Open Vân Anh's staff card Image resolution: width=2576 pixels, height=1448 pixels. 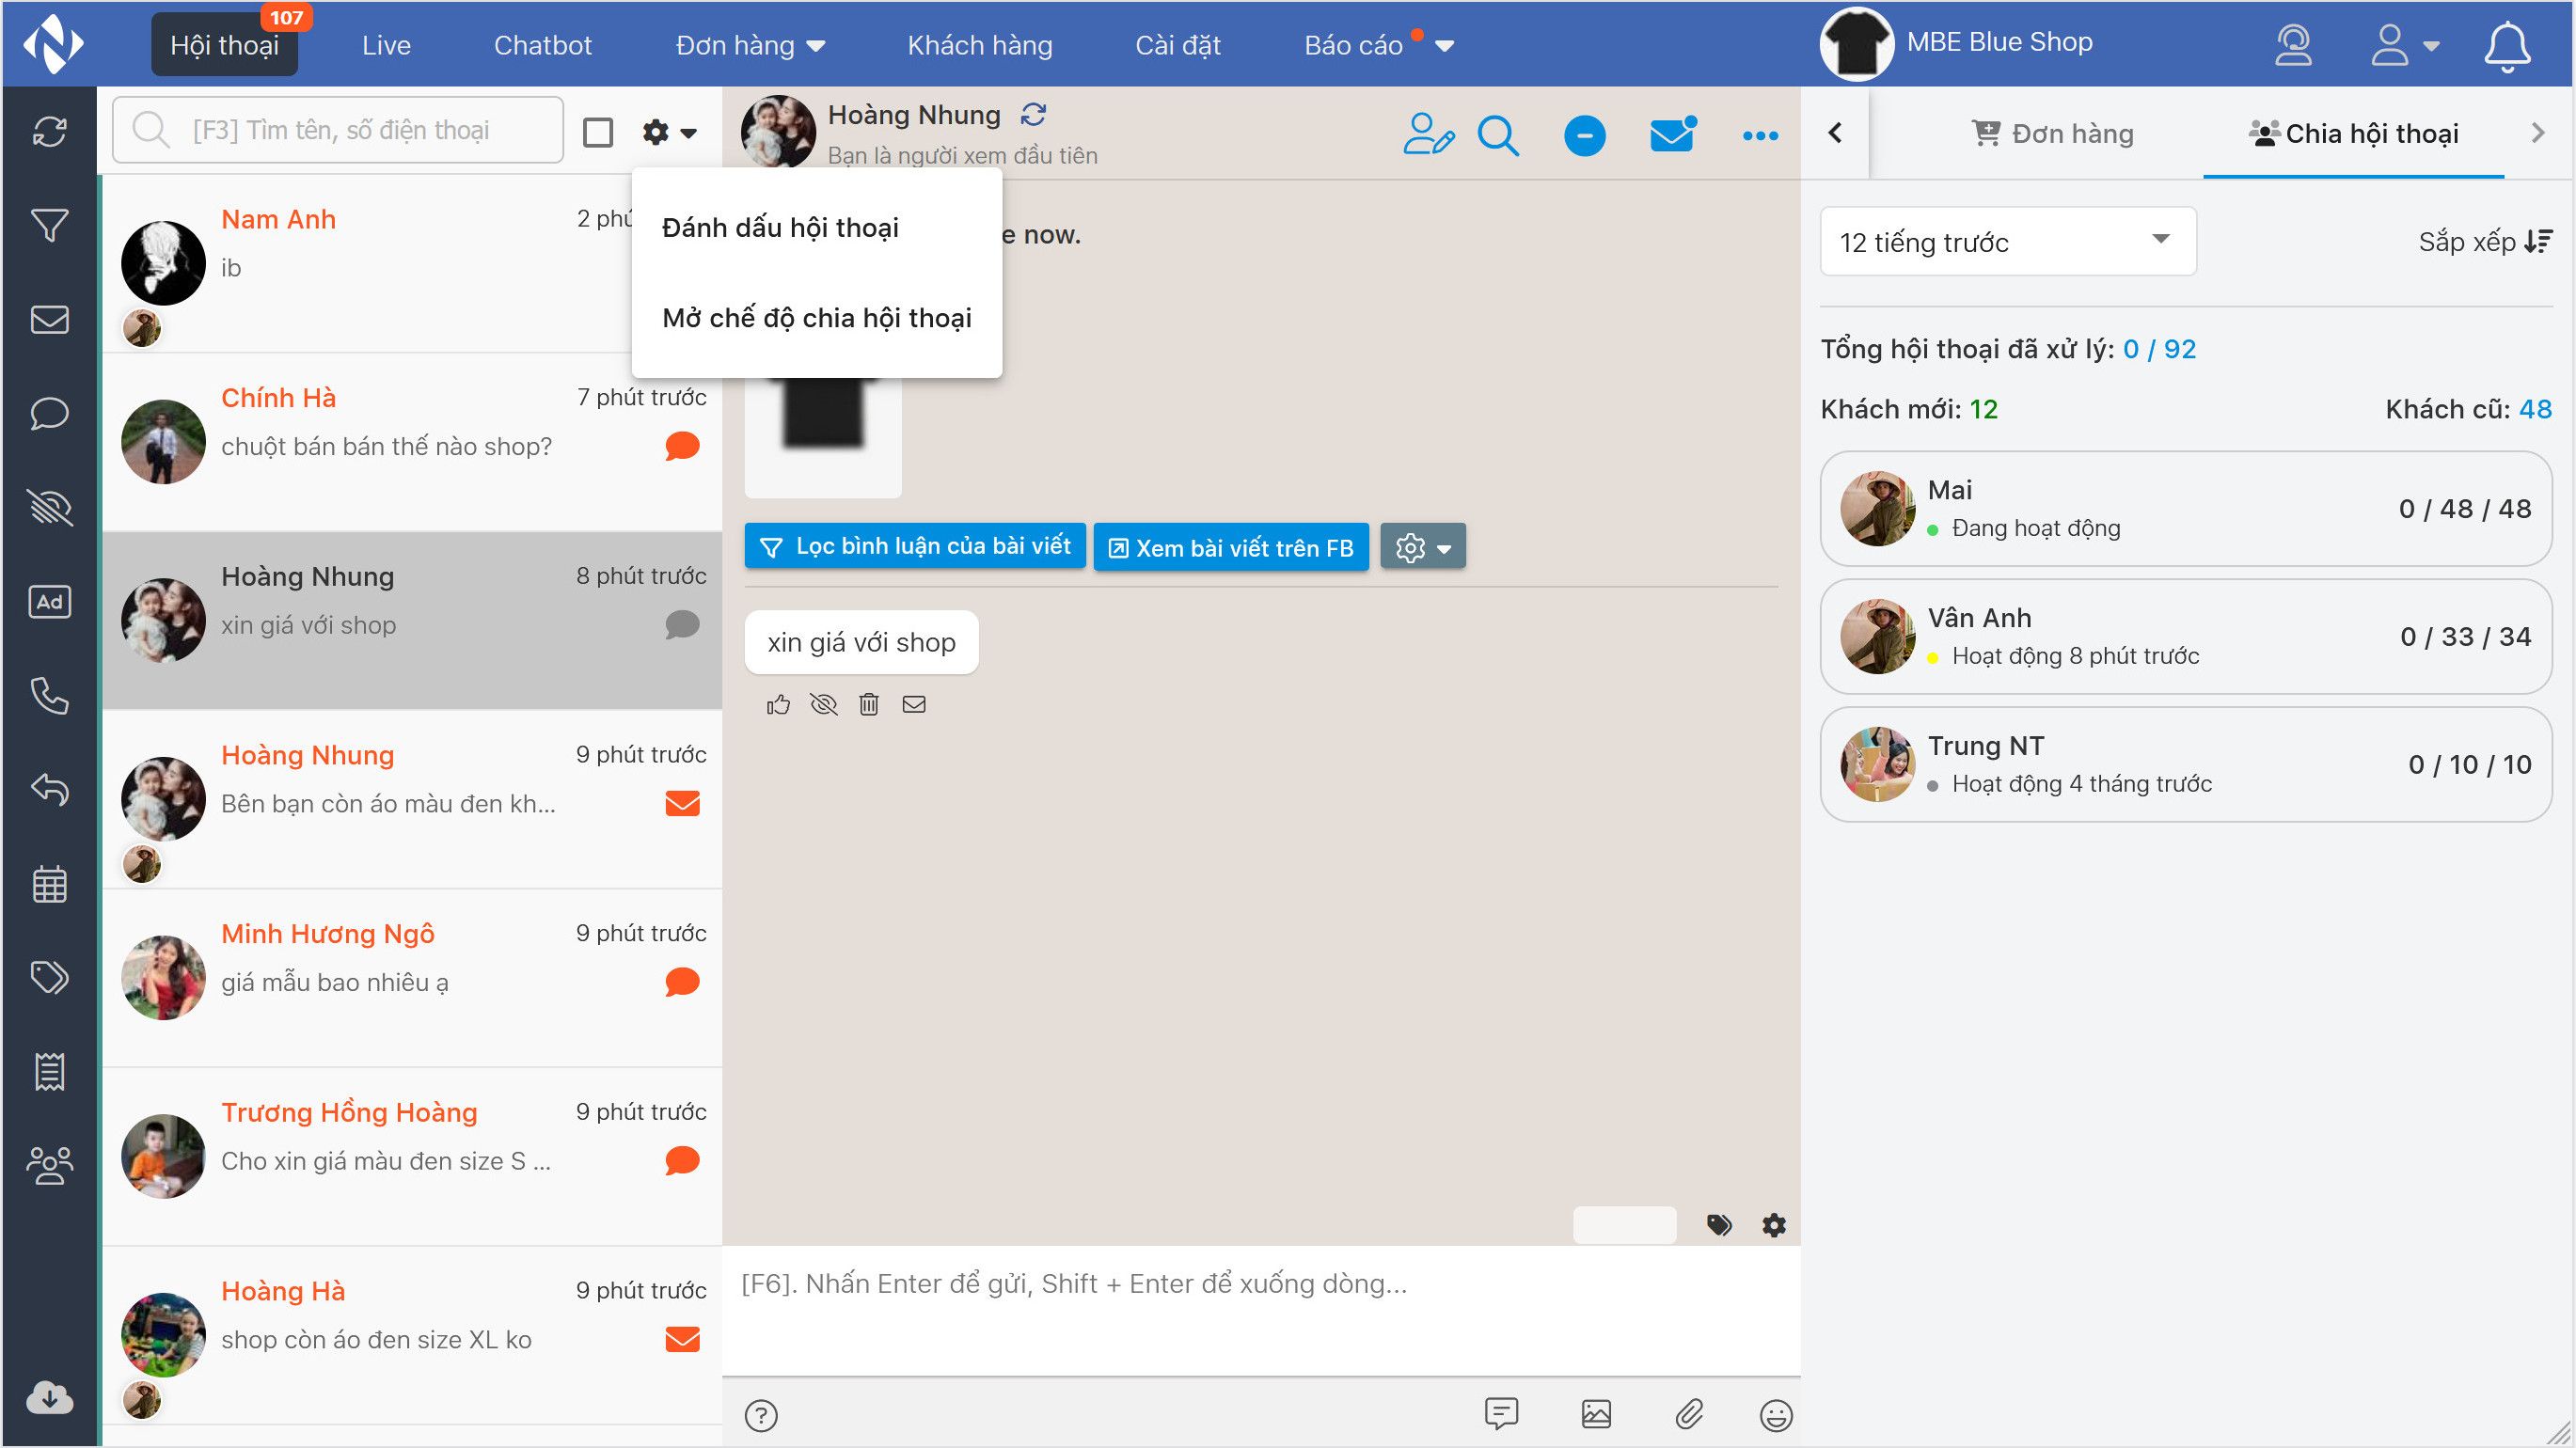click(x=2186, y=636)
